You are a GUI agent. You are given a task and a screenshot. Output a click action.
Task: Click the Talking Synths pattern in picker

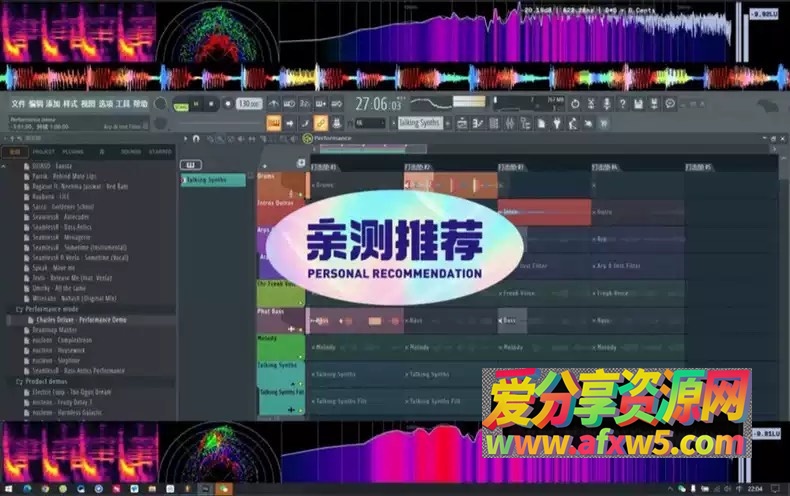coord(213,180)
